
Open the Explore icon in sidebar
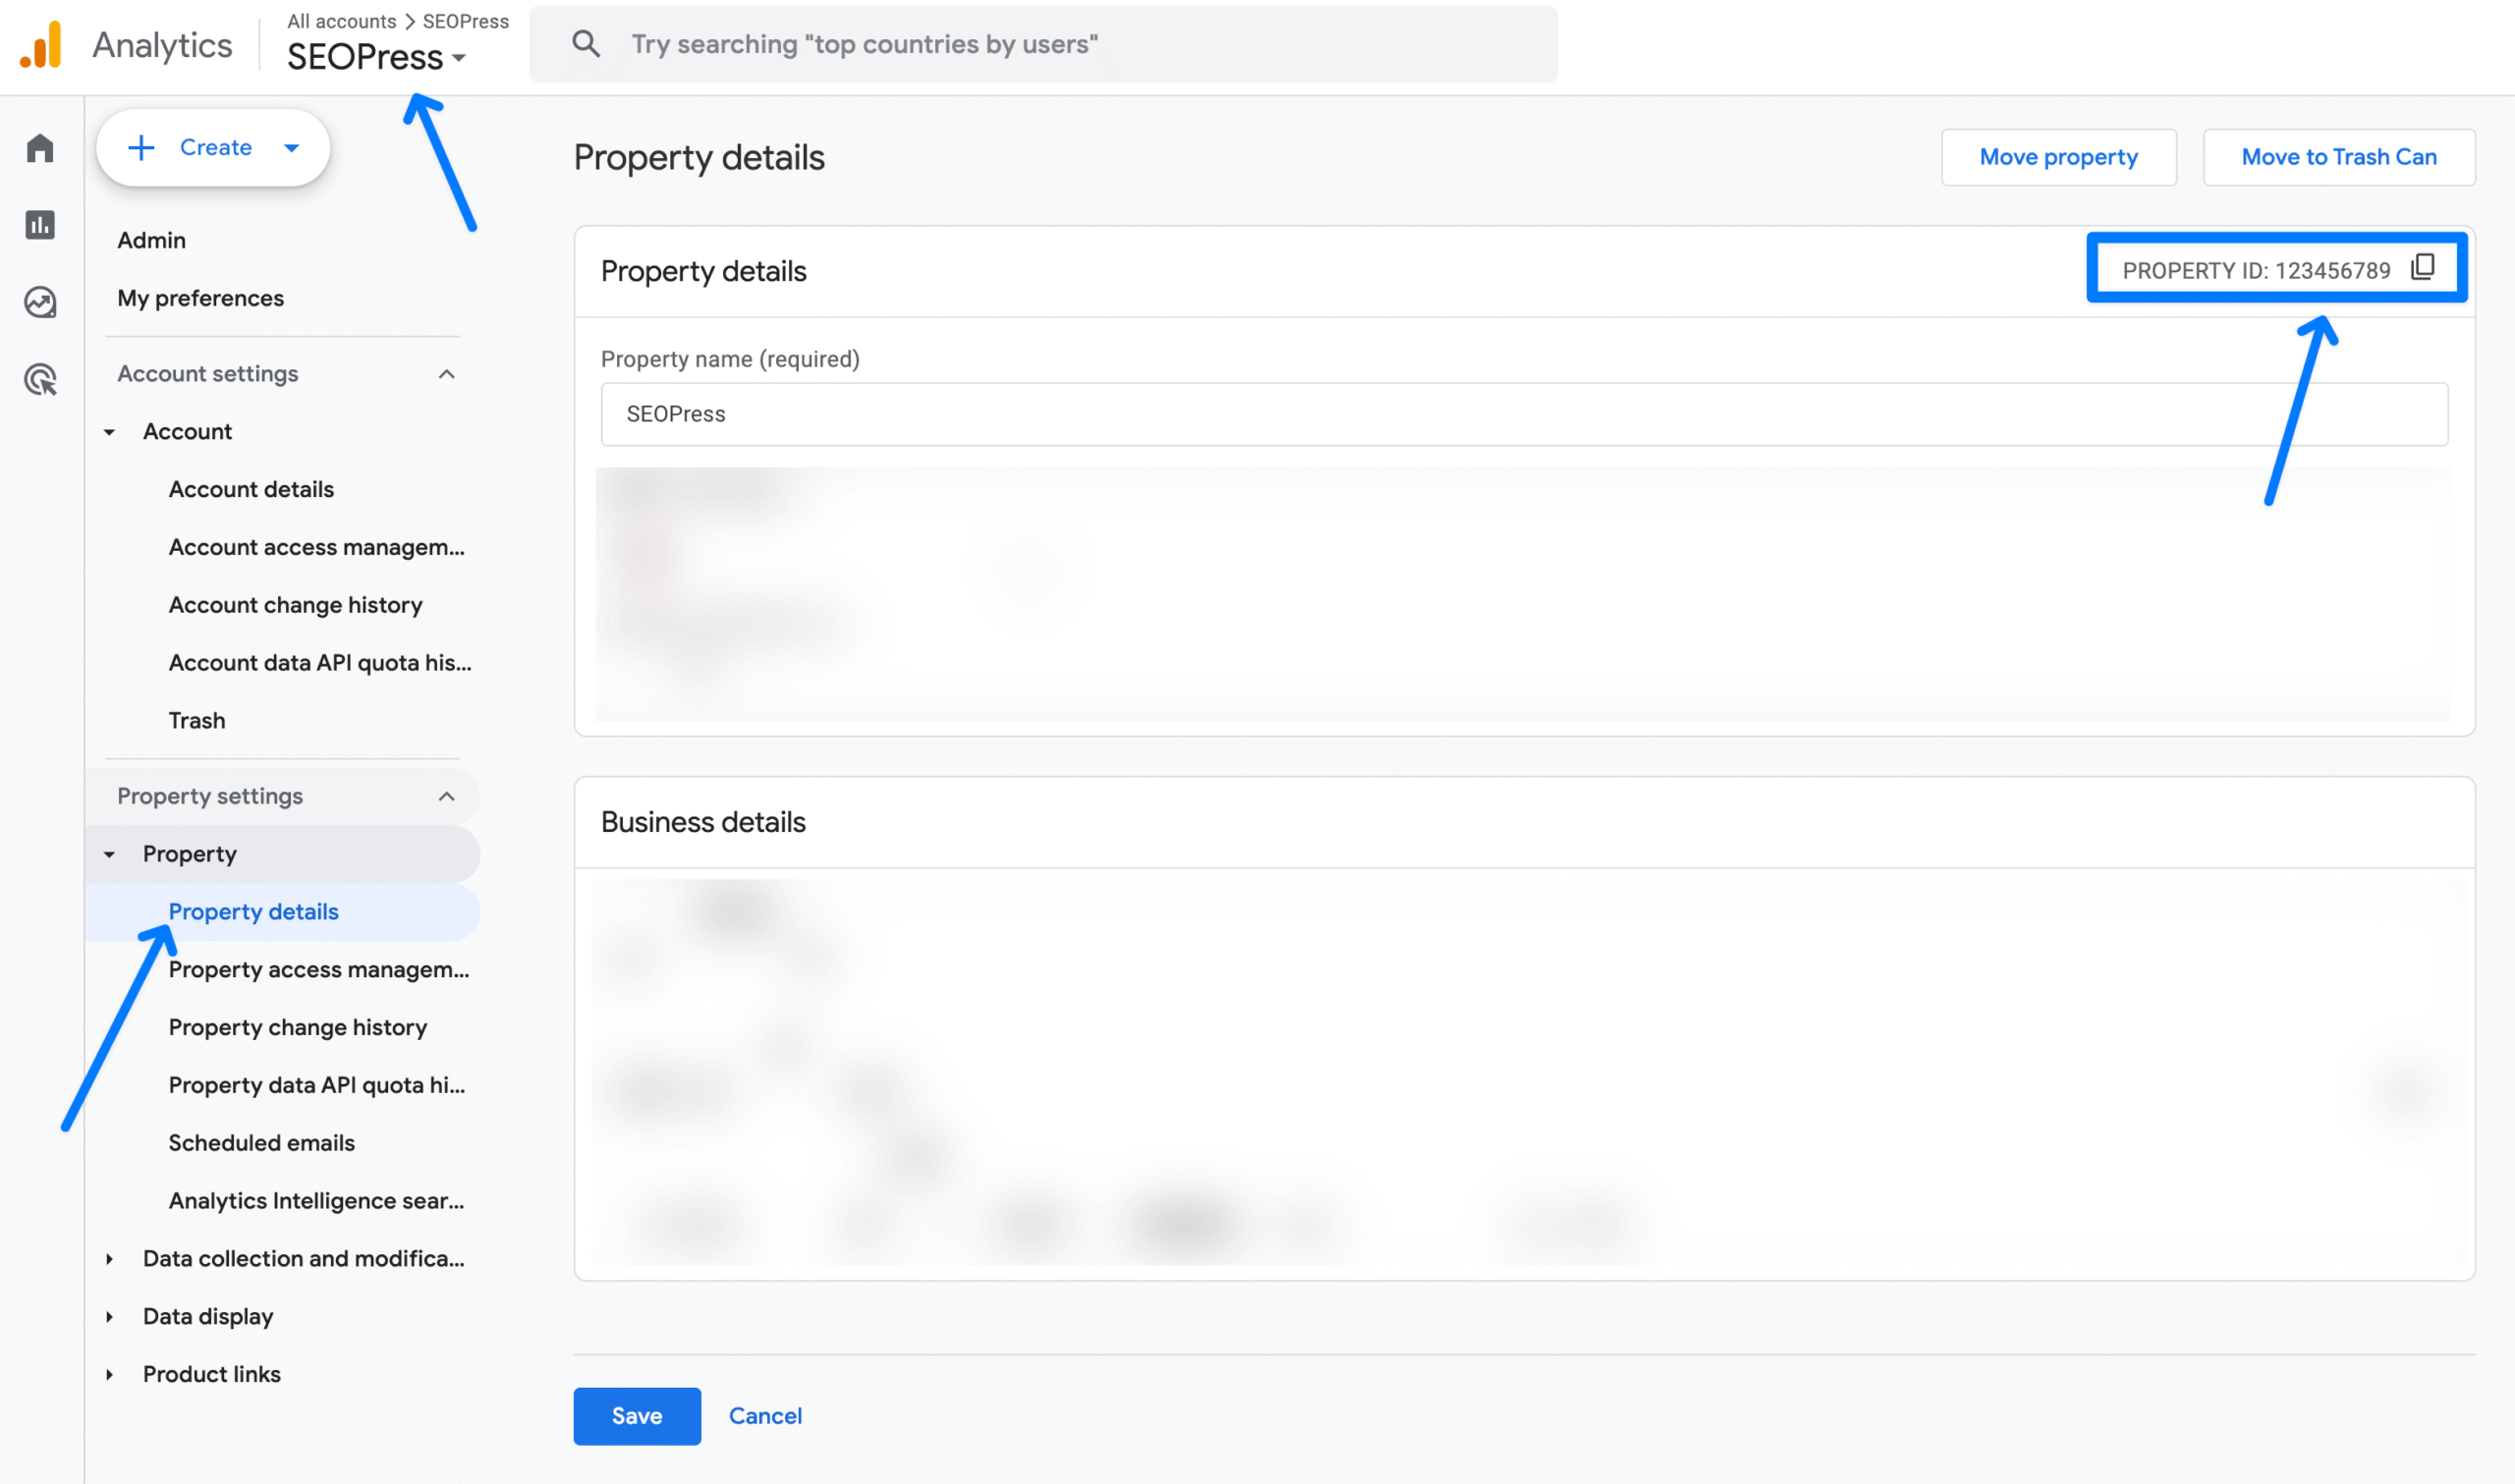(40, 302)
